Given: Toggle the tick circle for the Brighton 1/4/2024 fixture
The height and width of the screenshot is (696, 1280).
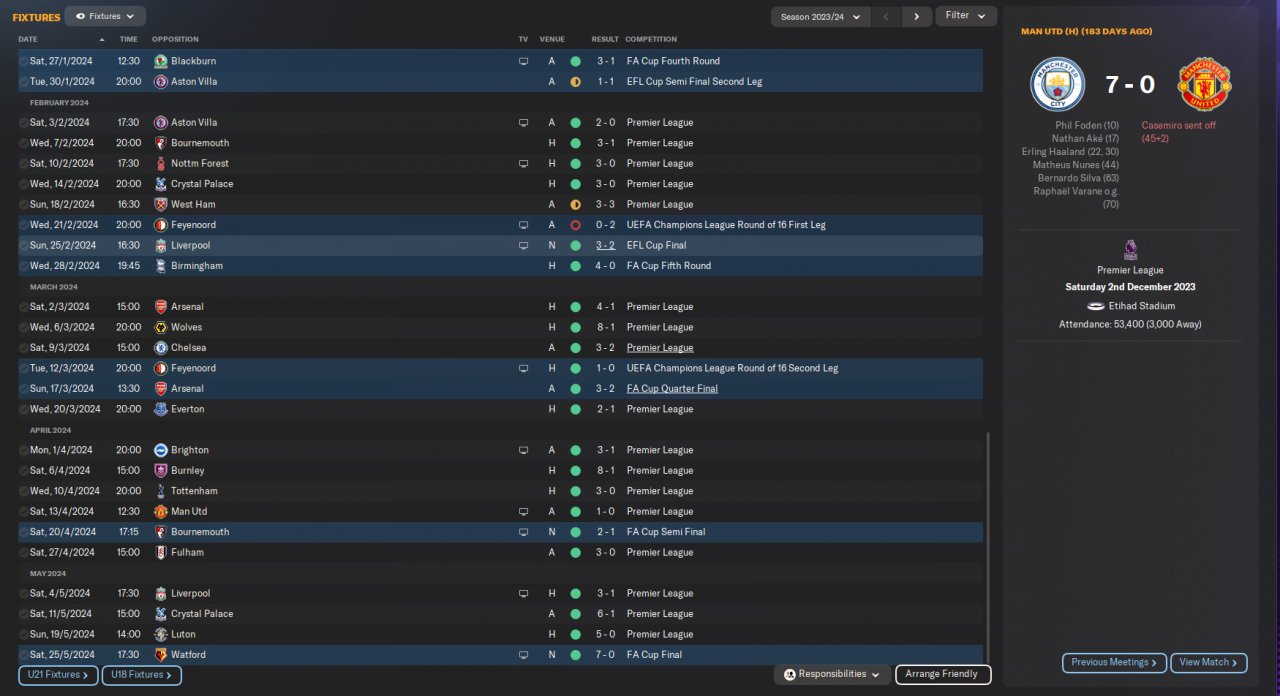Looking at the screenshot, I should [x=24, y=450].
